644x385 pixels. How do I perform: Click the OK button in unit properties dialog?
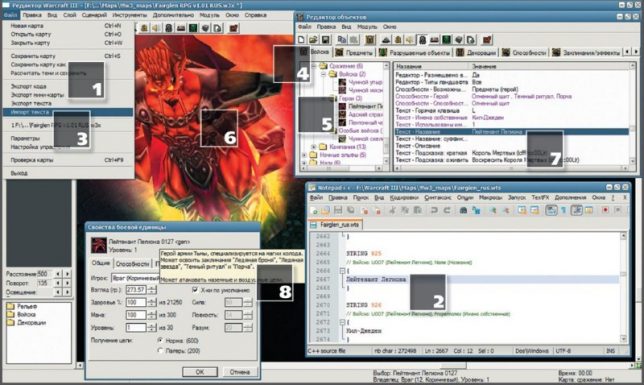200,372
